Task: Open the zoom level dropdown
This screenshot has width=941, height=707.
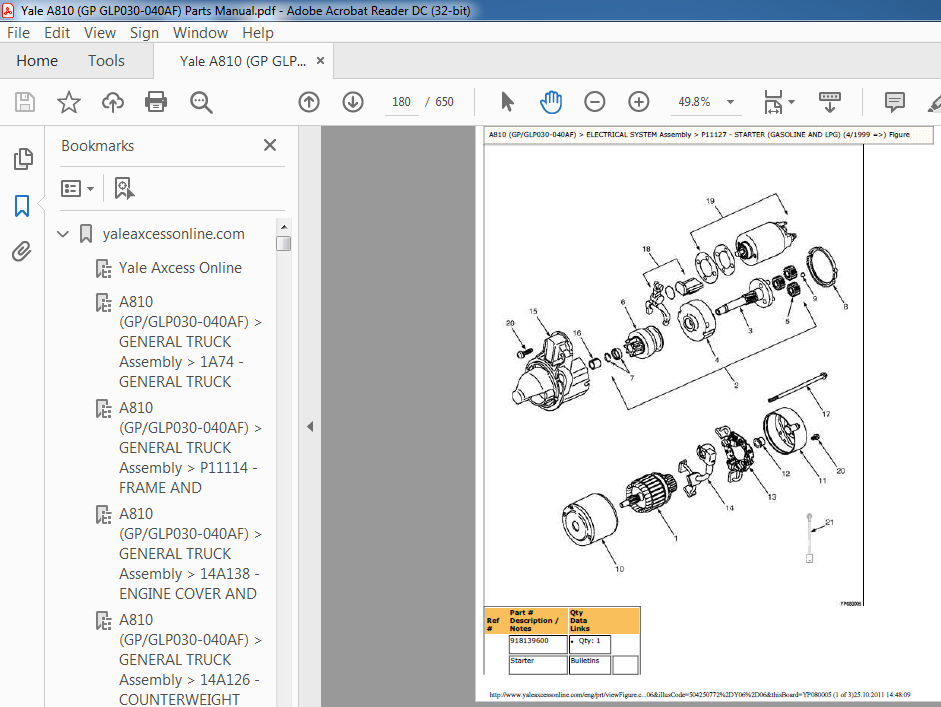Action: point(730,102)
